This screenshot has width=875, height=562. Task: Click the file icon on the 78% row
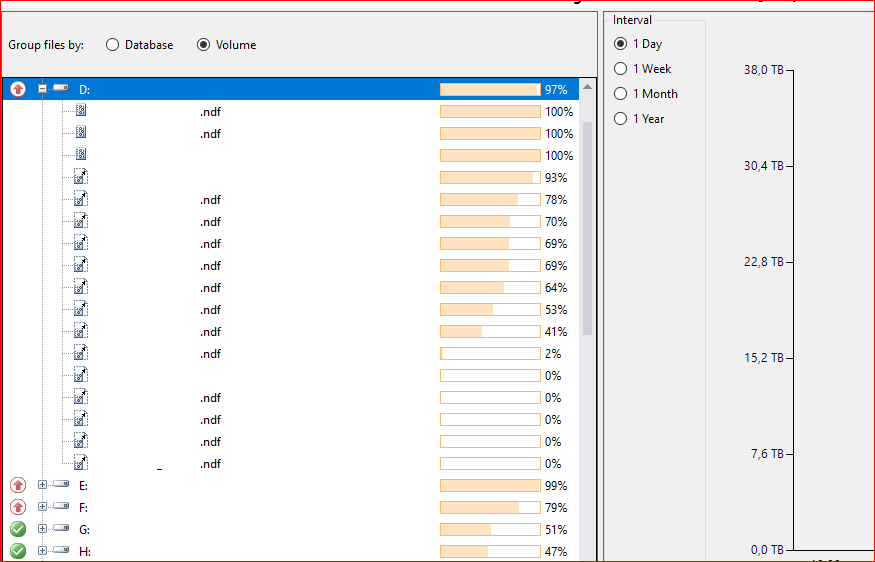click(x=81, y=199)
